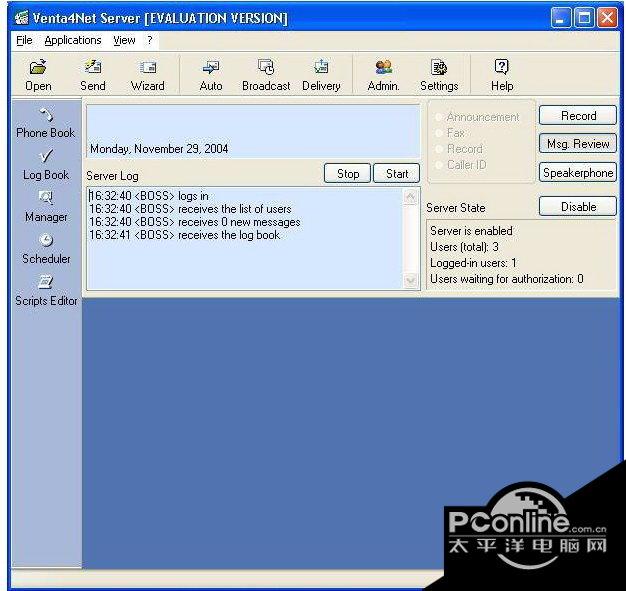Click the Delivery toolbar icon
The height and width of the screenshot is (591, 626).
321,75
